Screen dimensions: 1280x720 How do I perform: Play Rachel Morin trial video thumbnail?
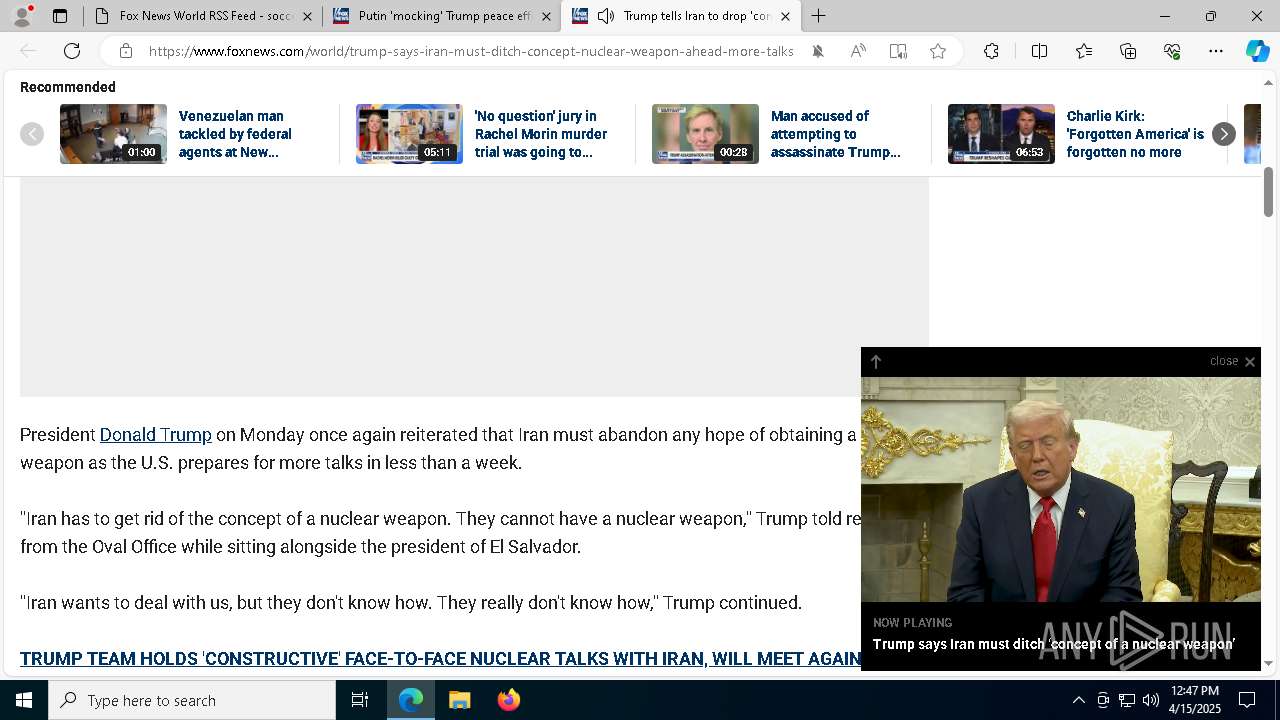(409, 134)
